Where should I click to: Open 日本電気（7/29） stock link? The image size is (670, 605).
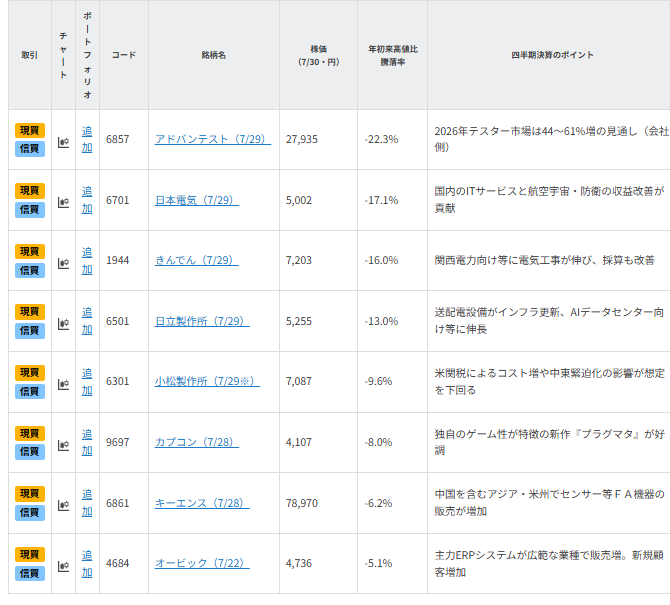point(197,200)
